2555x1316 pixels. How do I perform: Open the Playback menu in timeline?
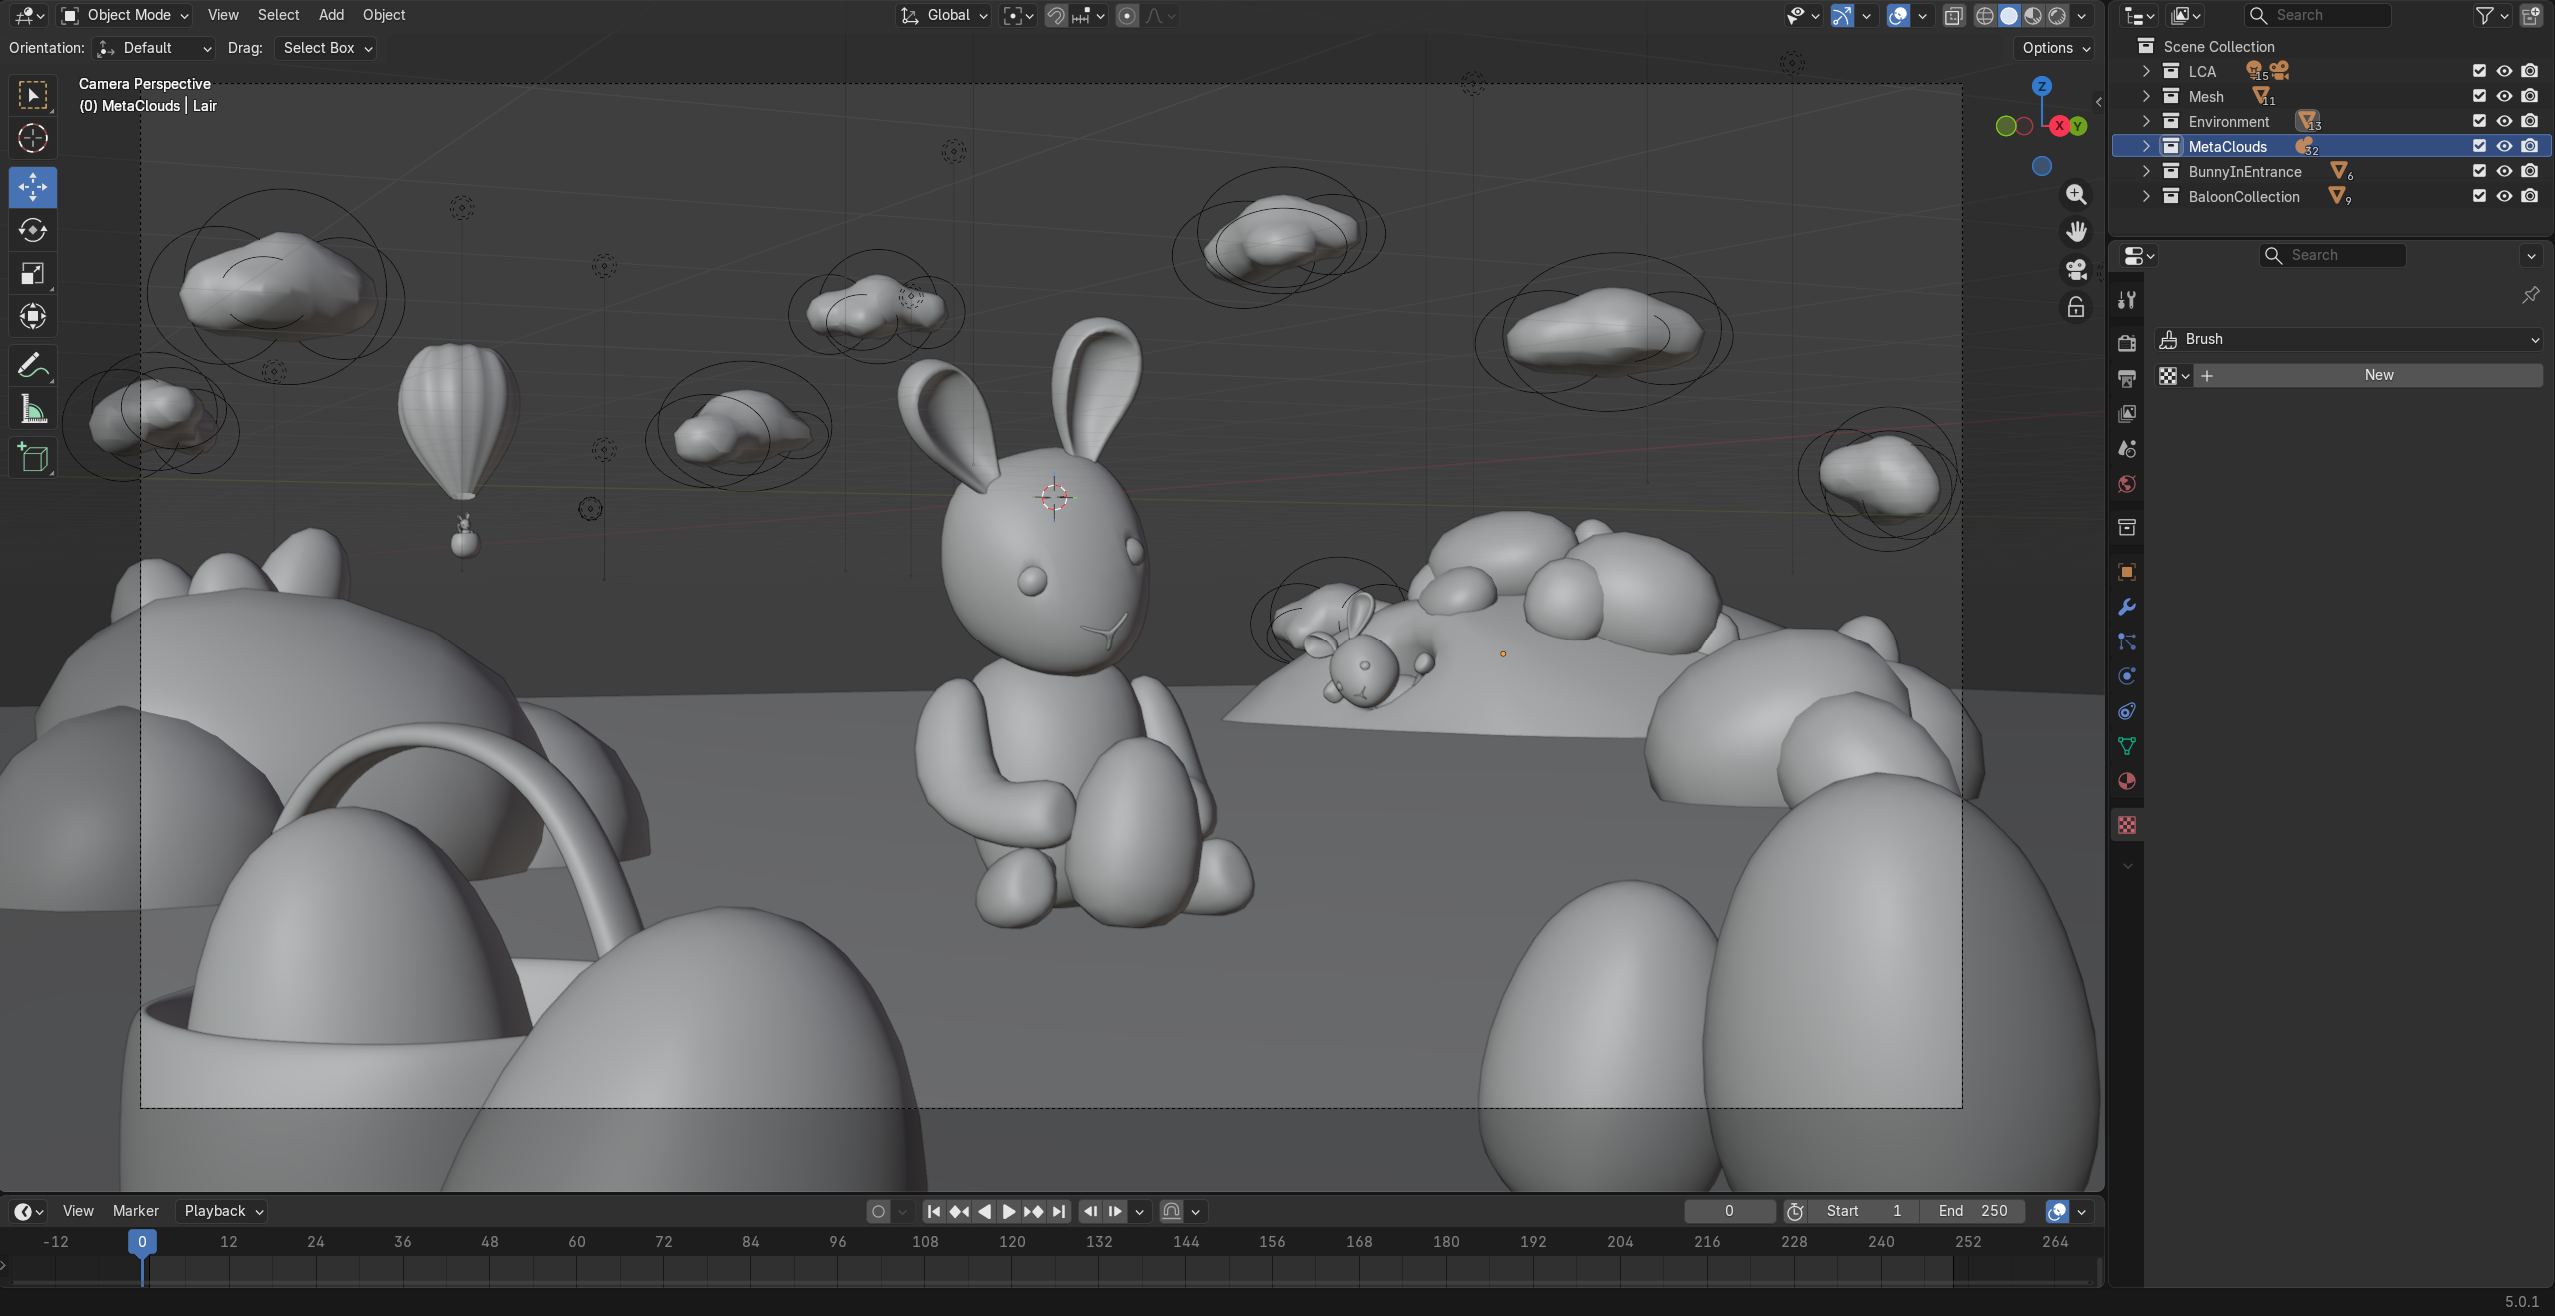point(223,1211)
